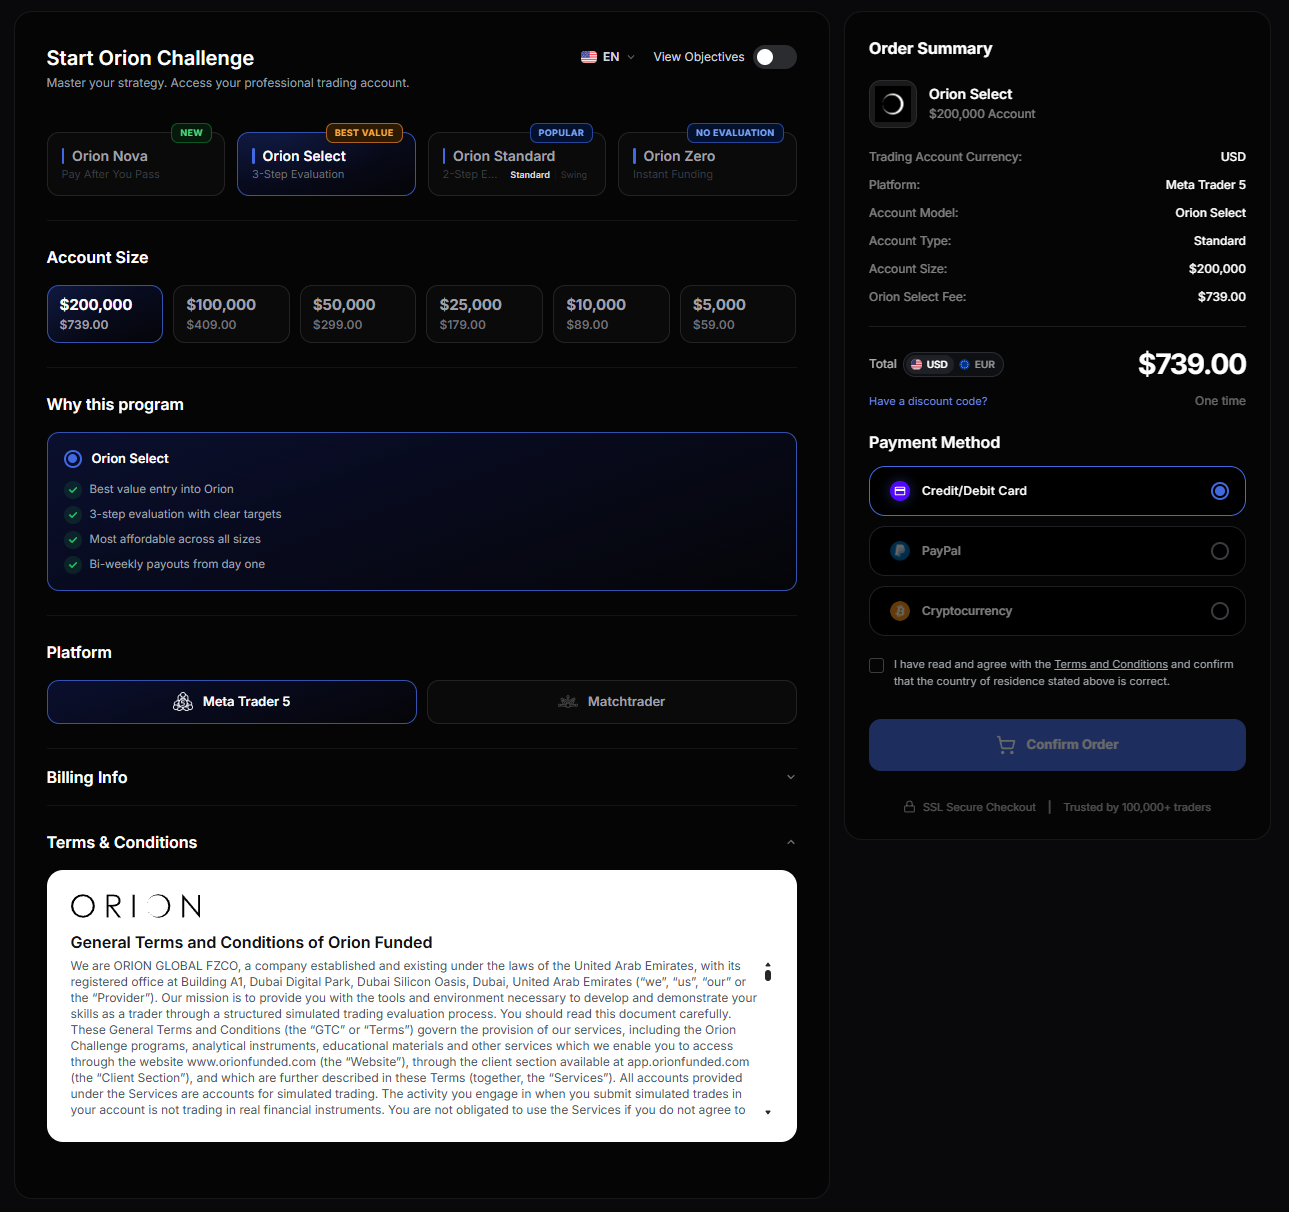The width and height of the screenshot is (1289, 1212).
Task: Choose the $200,000 account size
Action: [x=105, y=314]
